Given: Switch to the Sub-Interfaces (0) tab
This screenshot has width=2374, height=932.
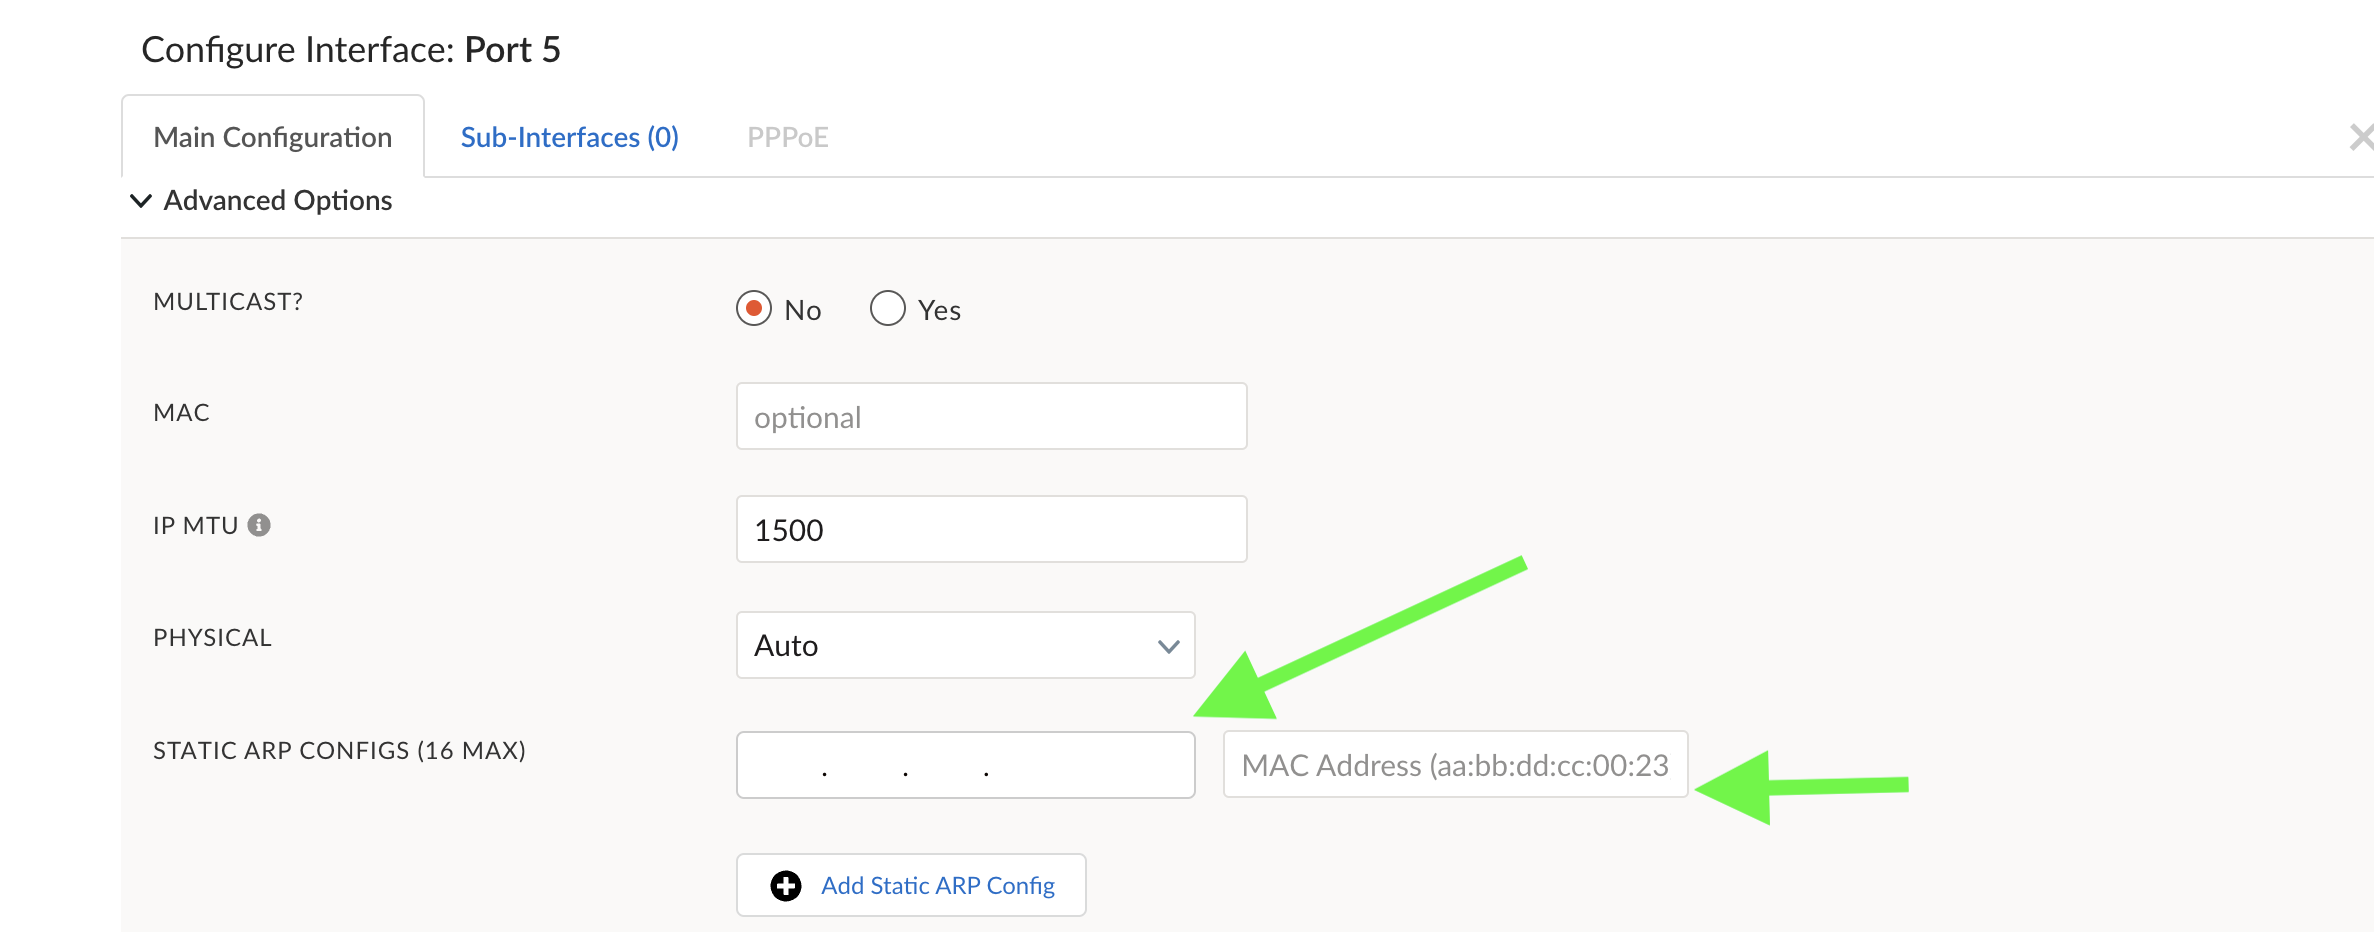Looking at the screenshot, I should (569, 137).
